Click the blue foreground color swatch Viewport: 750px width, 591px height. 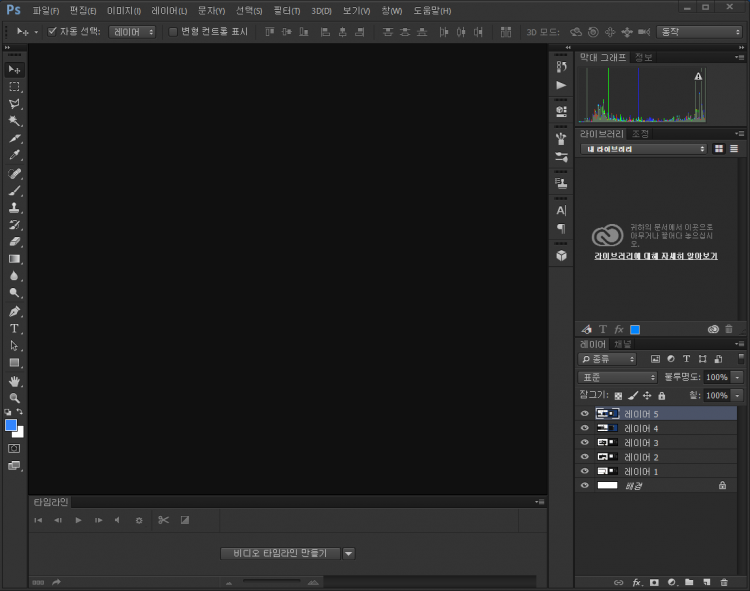[x=11, y=425]
